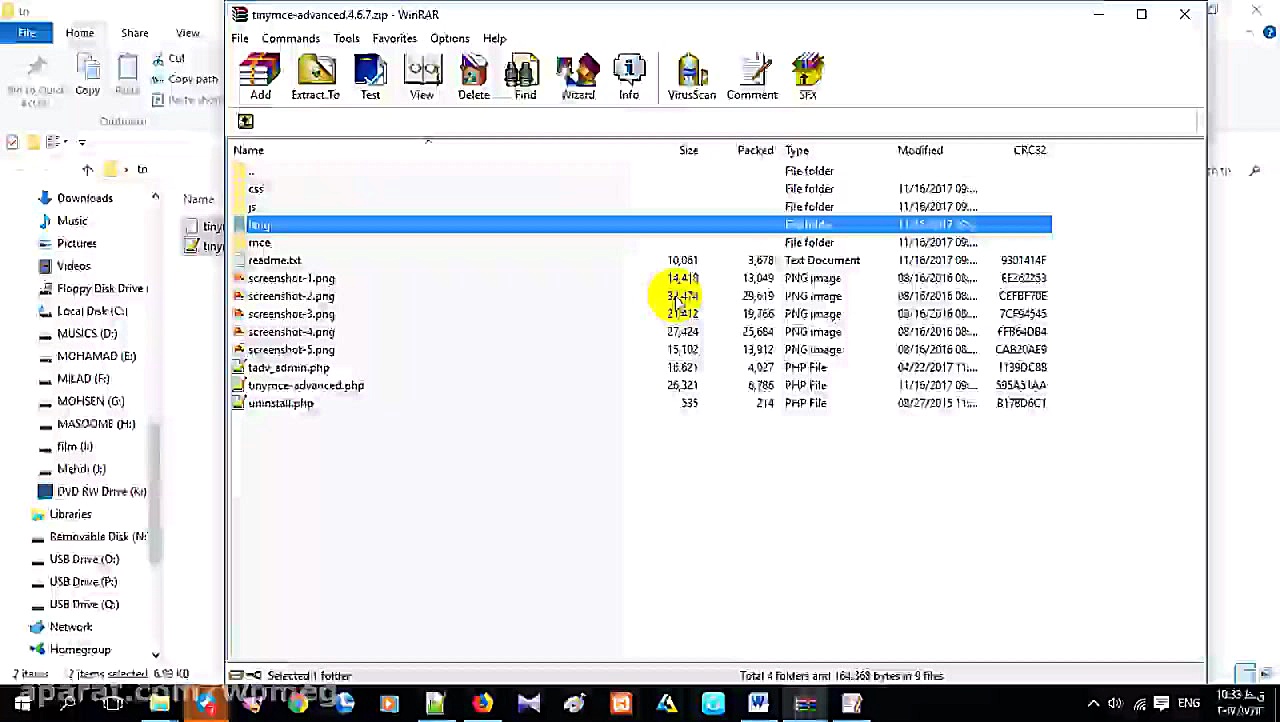Open the Commands menu
1280x722 pixels.
click(291, 38)
